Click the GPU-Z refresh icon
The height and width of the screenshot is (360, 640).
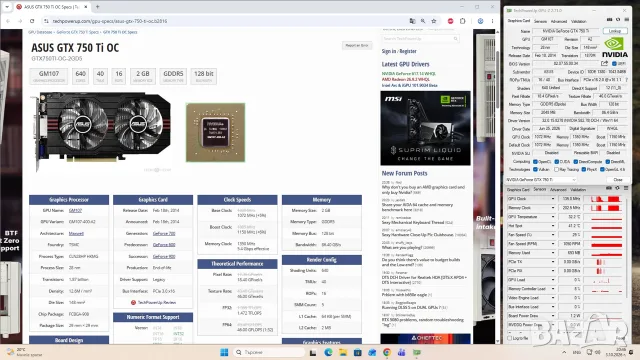click(618, 19)
